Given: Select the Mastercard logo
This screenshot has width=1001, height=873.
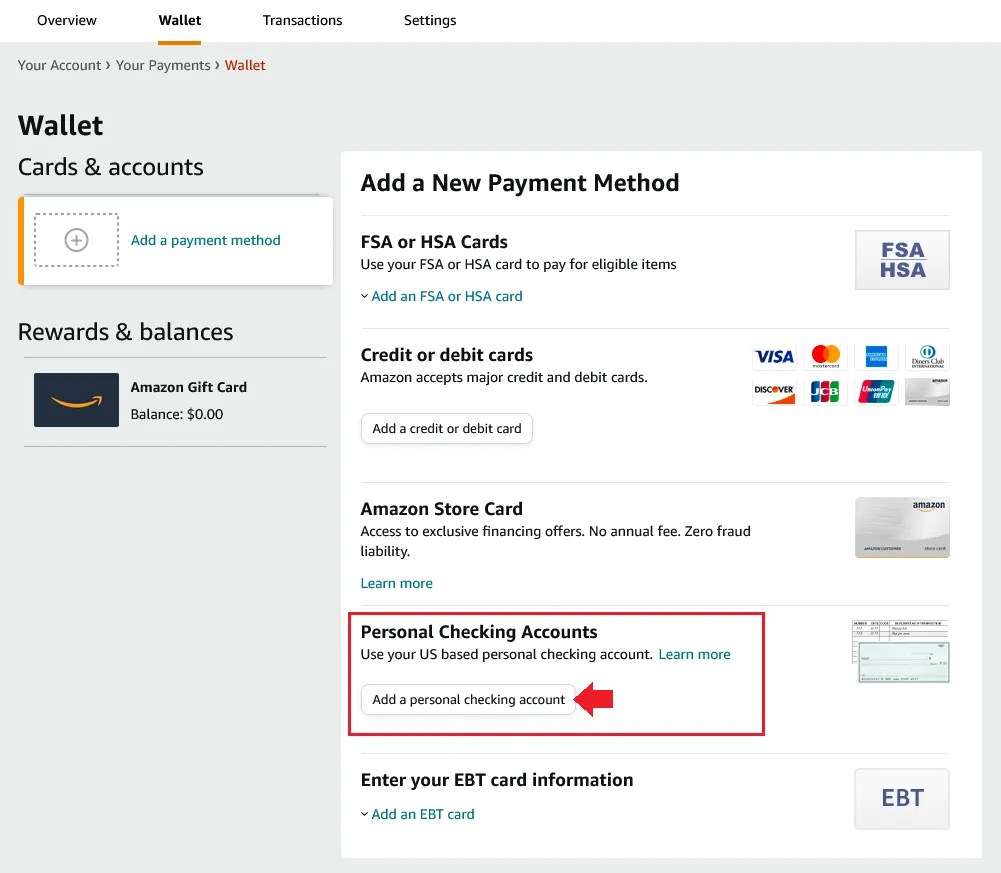Looking at the screenshot, I should tap(825, 356).
